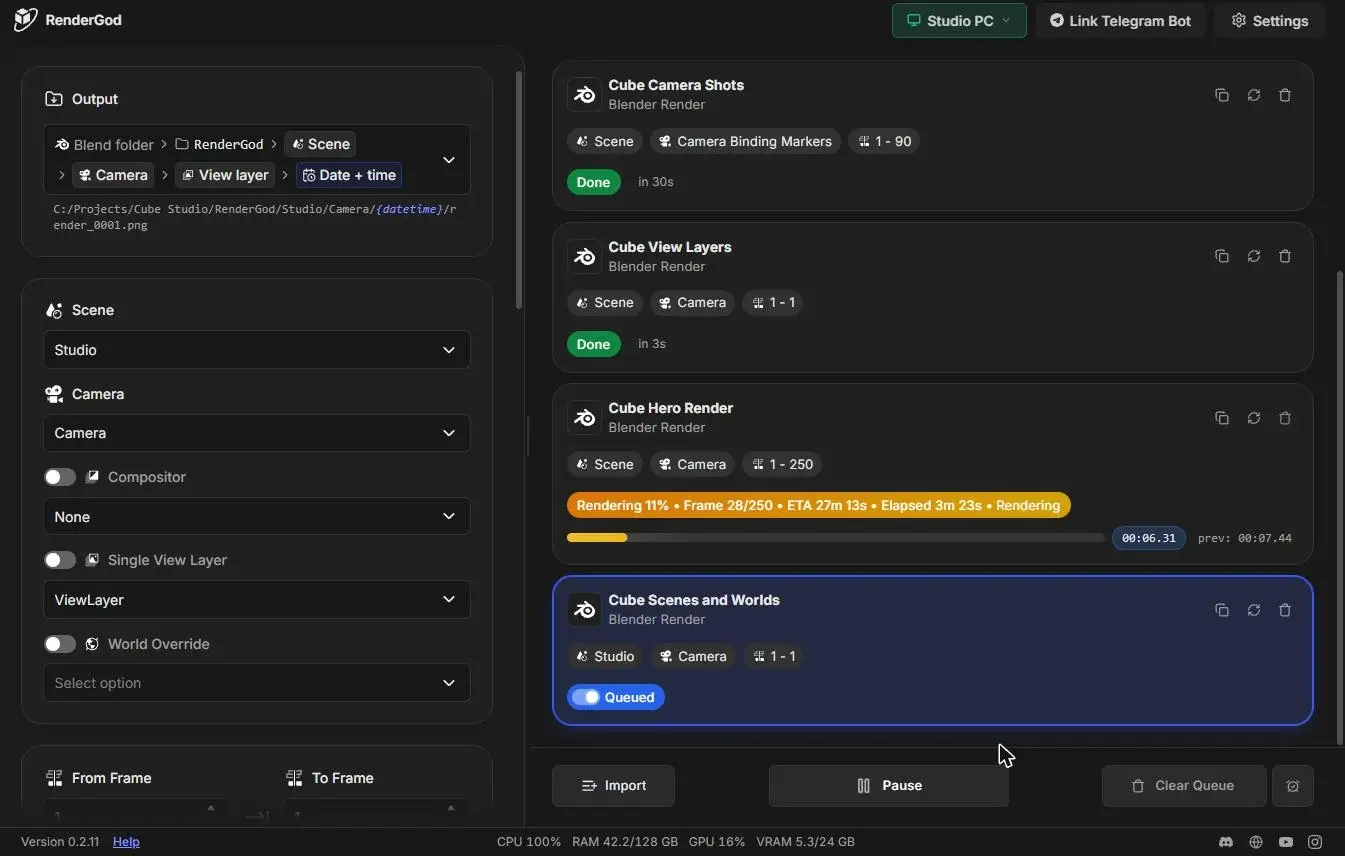The height and width of the screenshot is (856, 1345).
Task: Click the Import button
Action: [614, 786]
